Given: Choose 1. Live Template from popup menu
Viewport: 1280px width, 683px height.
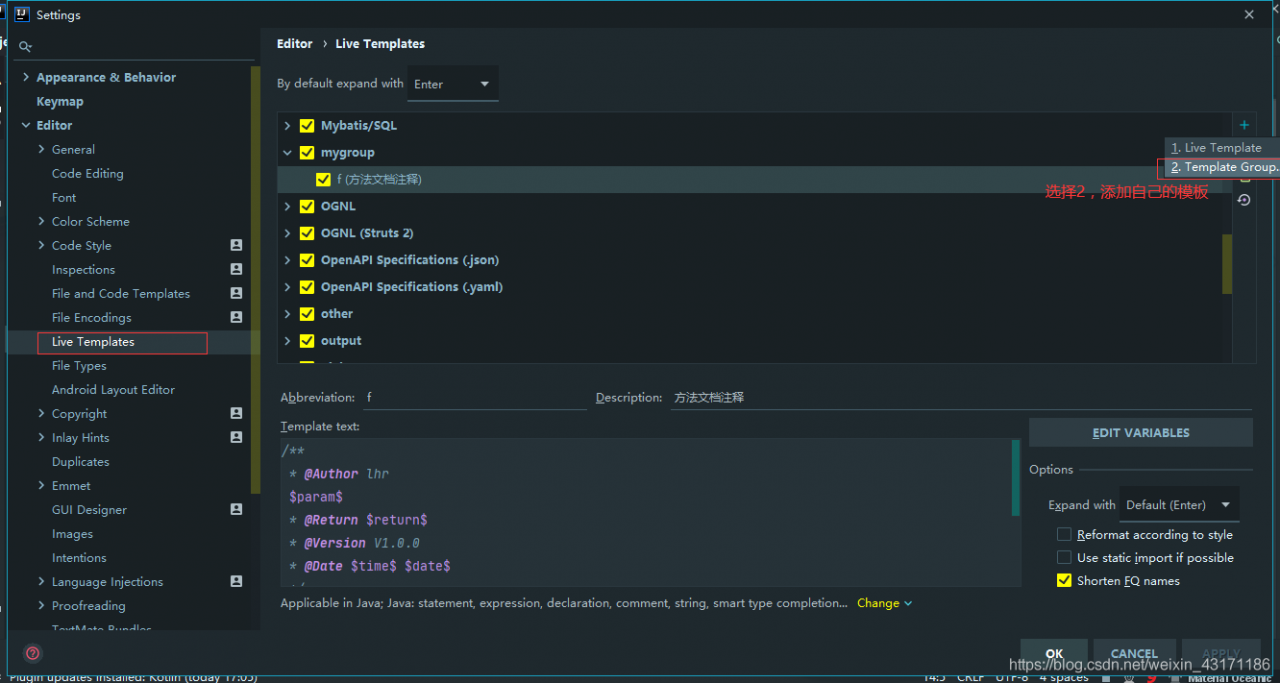Looking at the screenshot, I should pos(1222,148).
